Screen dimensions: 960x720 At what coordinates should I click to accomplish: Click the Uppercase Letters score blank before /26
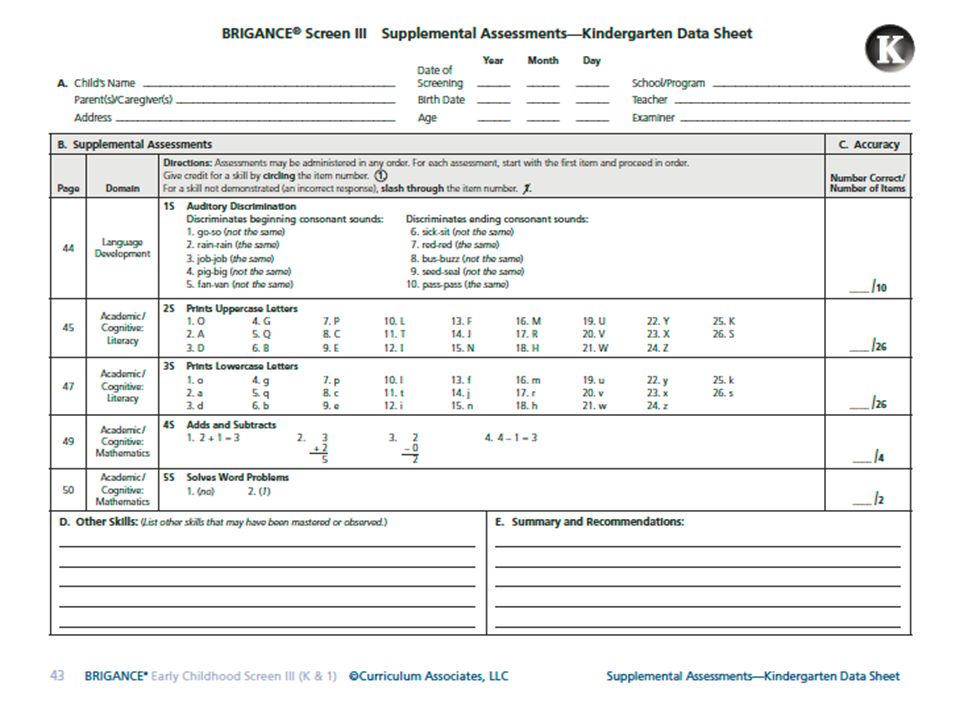[x=858, y=349]
